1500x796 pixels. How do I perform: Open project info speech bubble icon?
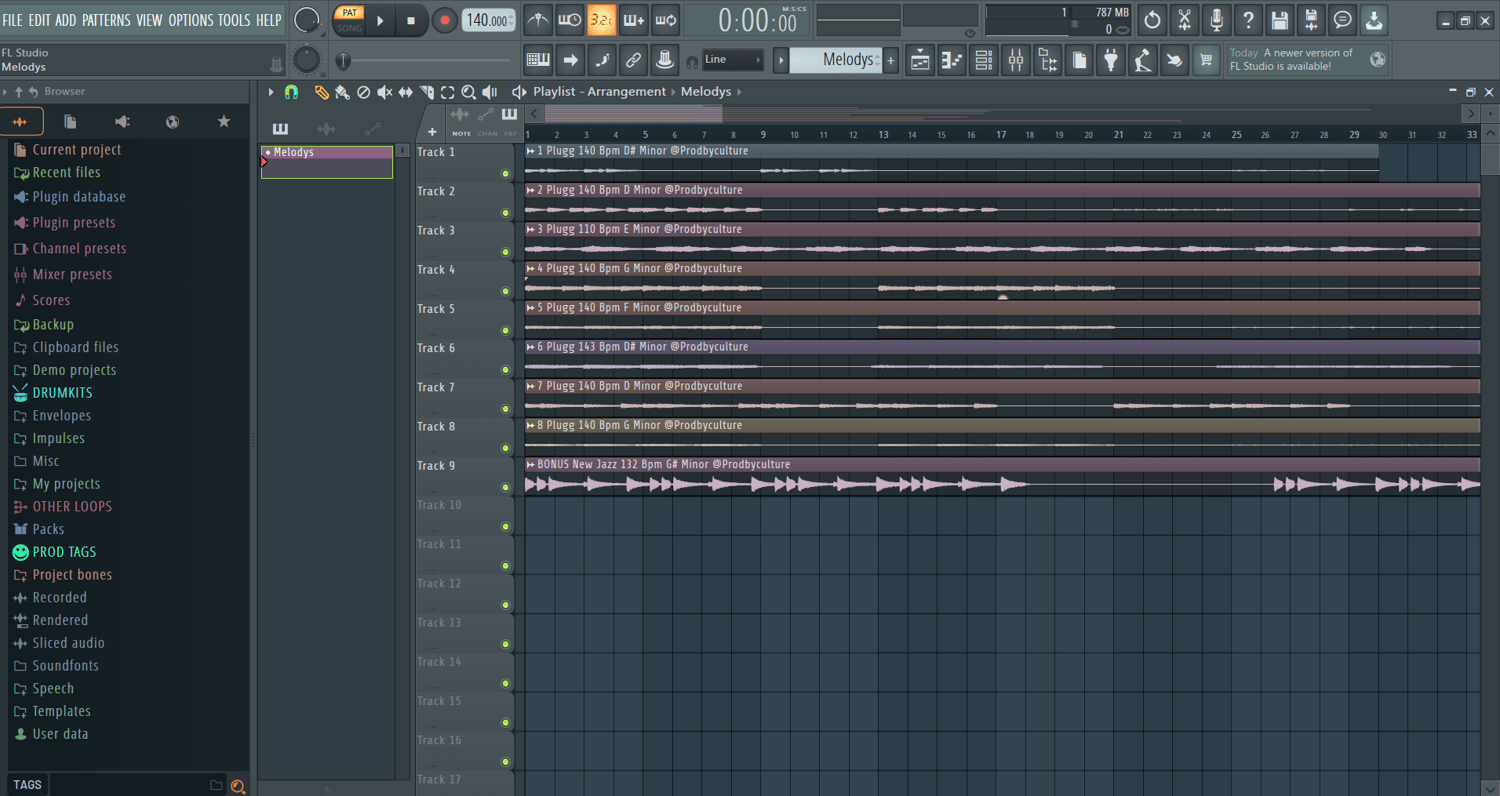click(x=1343, y=19)
